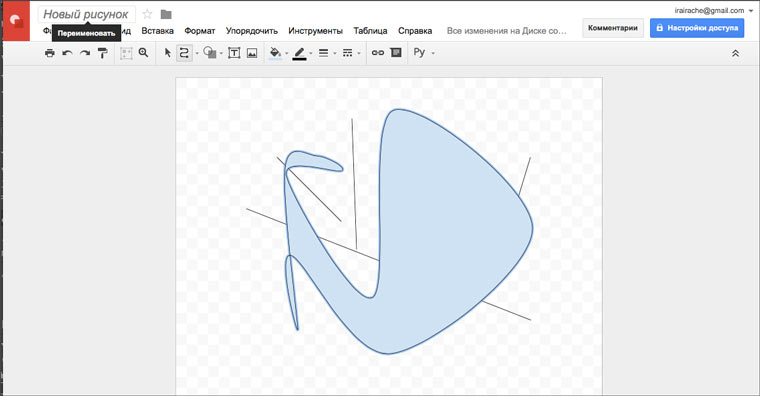Insert a text box
760x396 pixels.
(x=234, y=53)
